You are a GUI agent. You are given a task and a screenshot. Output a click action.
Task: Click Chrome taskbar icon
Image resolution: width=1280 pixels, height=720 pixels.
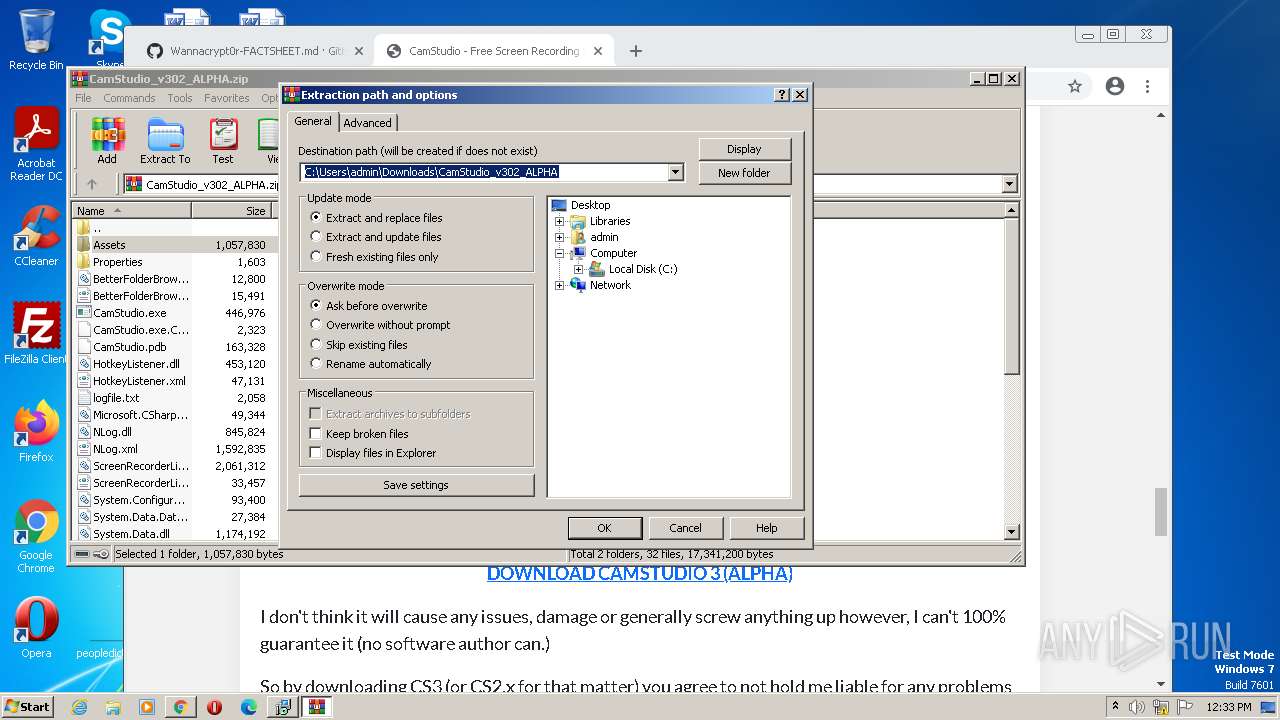(x=180, y=707)
